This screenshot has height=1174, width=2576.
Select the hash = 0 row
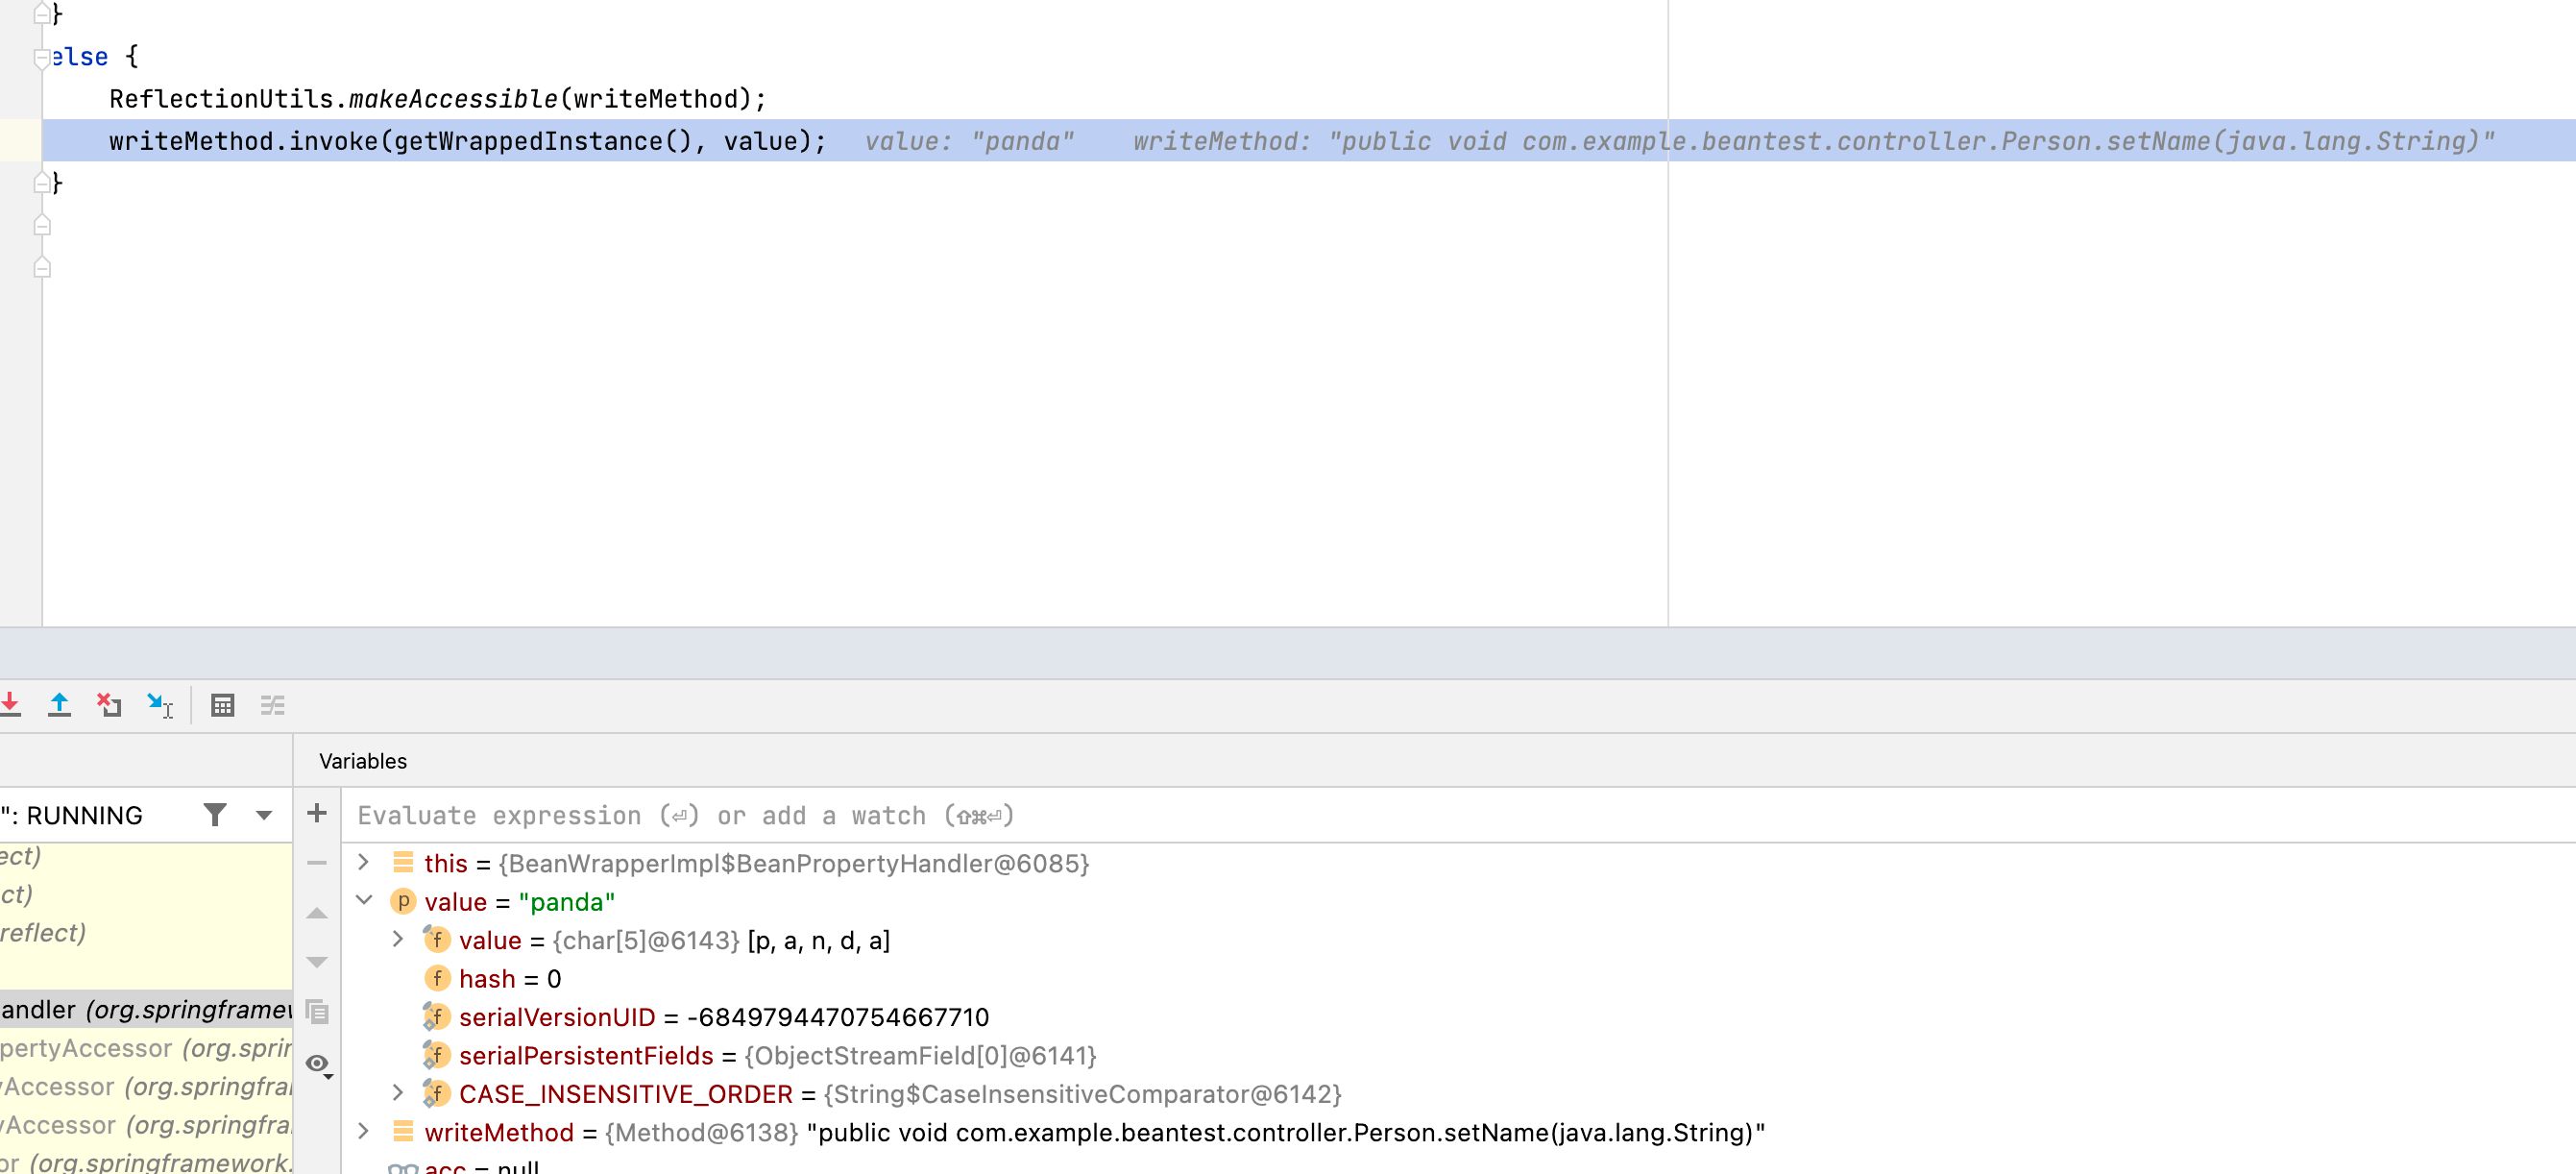1458,978
